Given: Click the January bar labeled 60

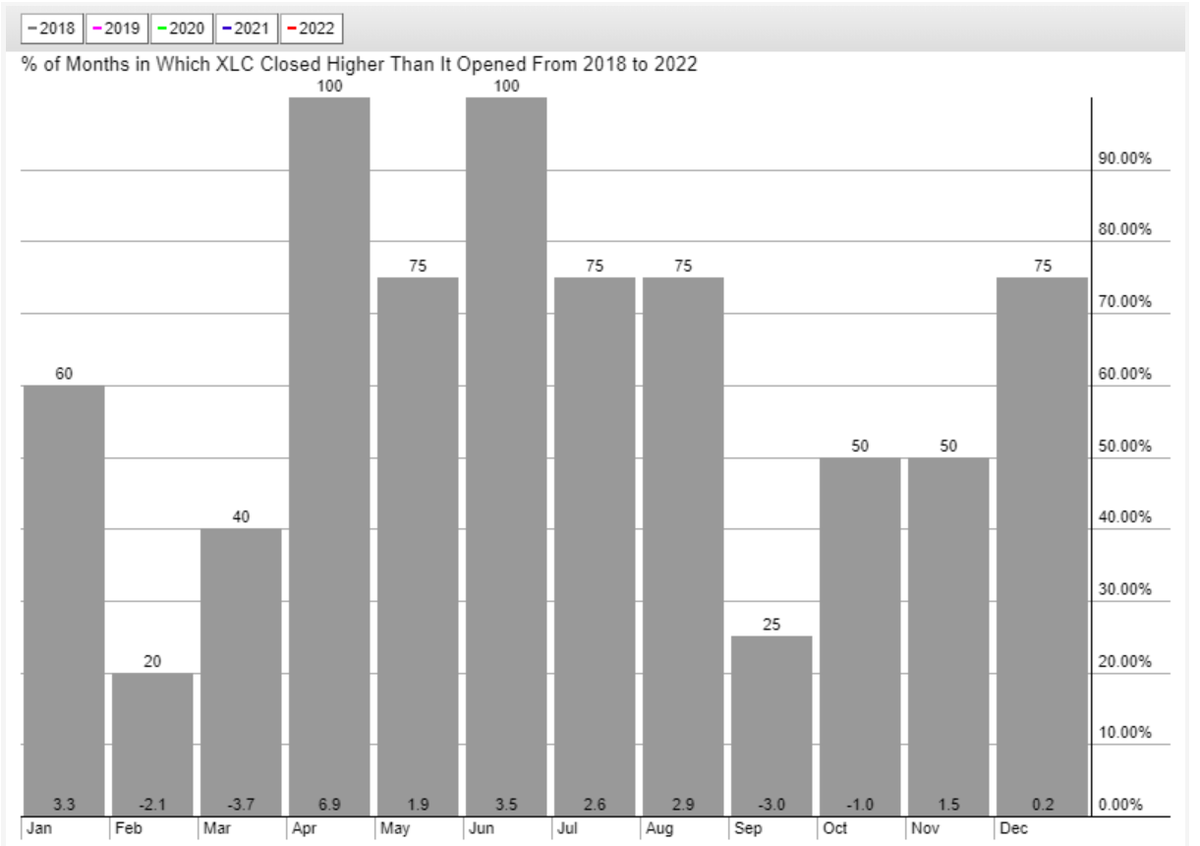Looking at the screenshot, I should (x=64, y=601).
